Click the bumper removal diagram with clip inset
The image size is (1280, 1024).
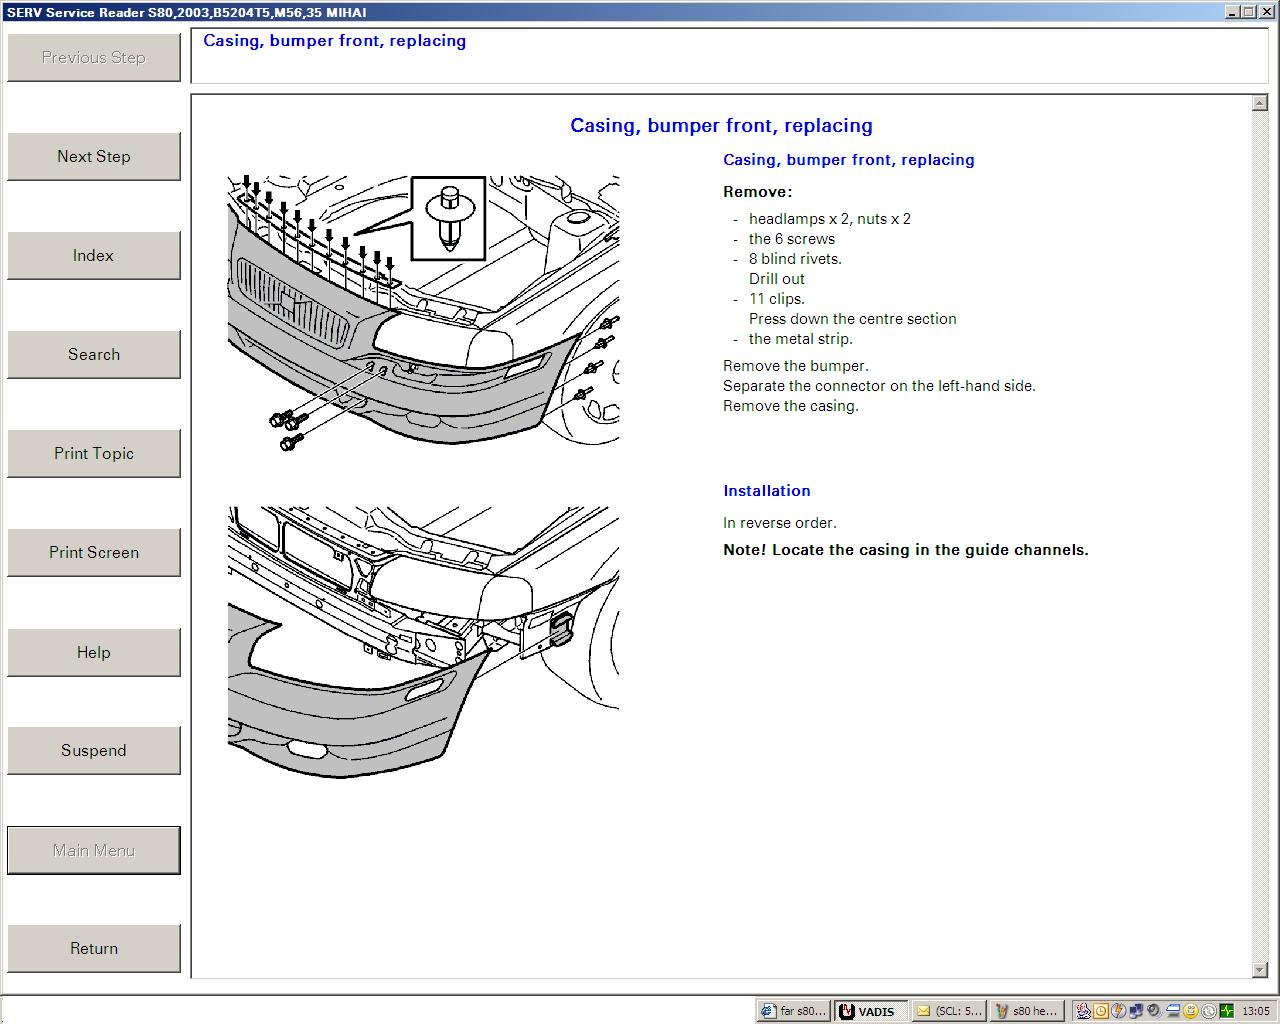pos(423,313)
